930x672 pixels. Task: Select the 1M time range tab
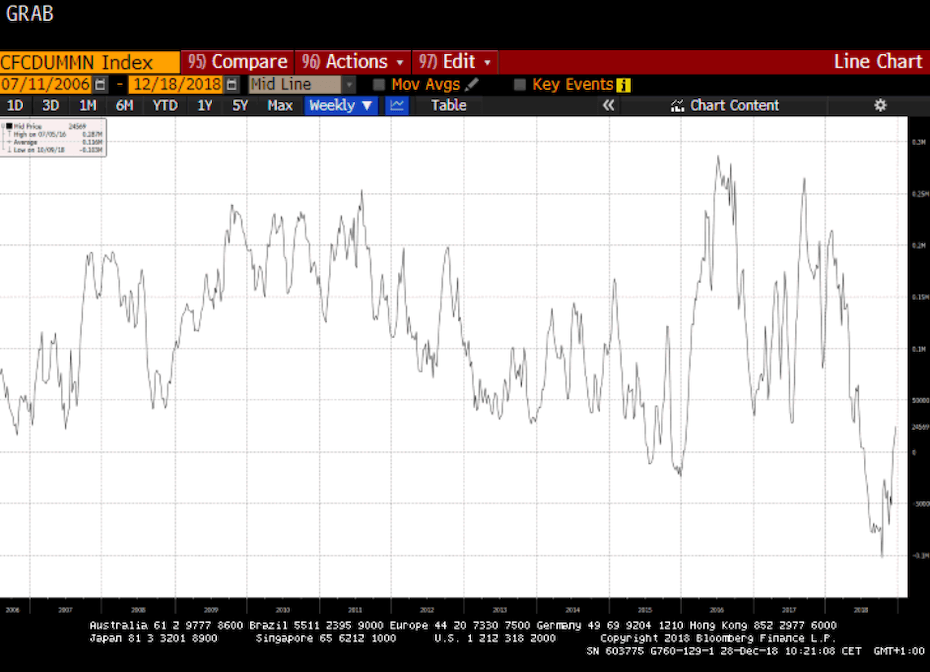(x=88, y=106)
